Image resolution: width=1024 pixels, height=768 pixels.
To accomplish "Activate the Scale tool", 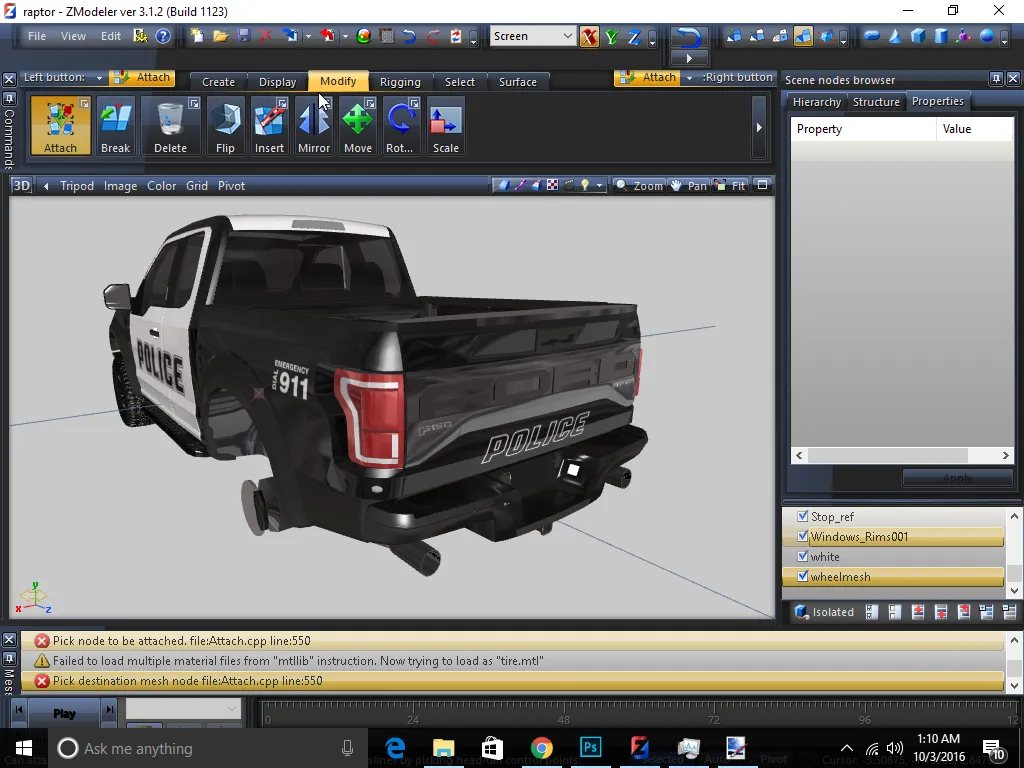I will coord(445,125).
